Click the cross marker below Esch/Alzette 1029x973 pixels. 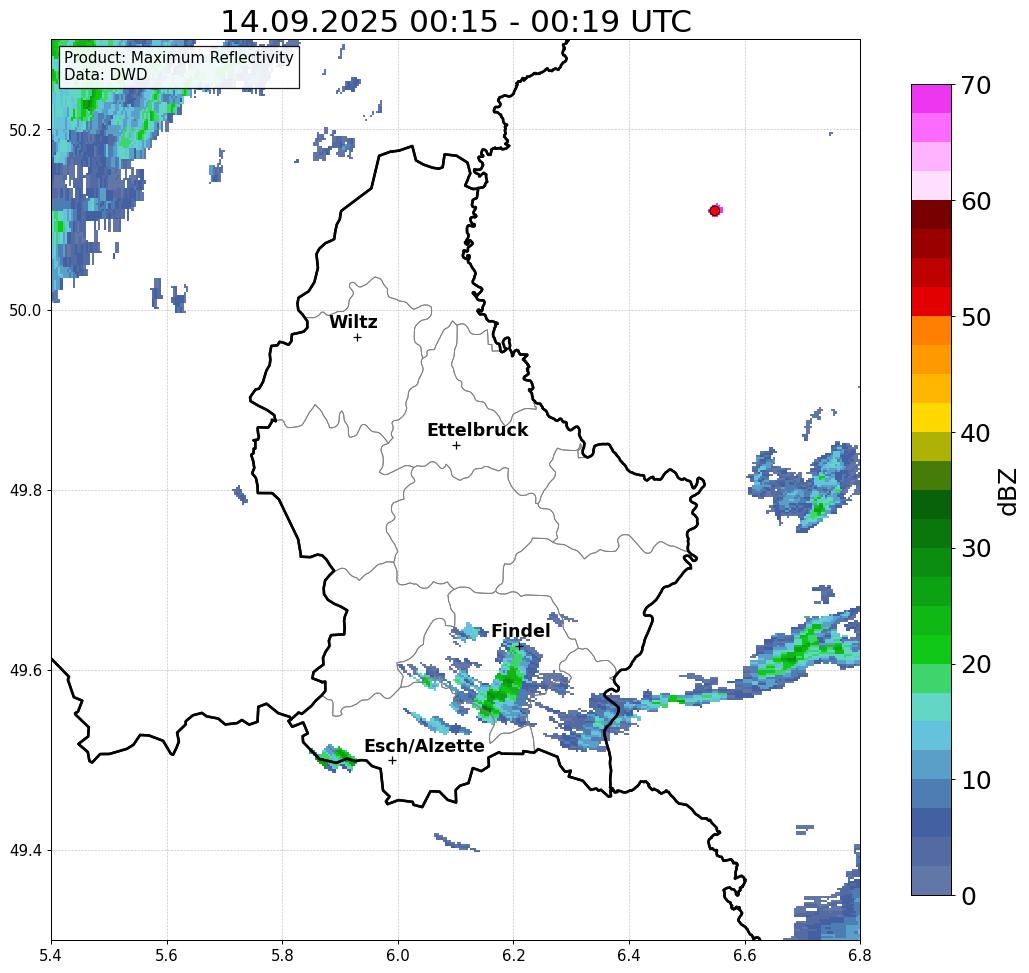point(392,760)
